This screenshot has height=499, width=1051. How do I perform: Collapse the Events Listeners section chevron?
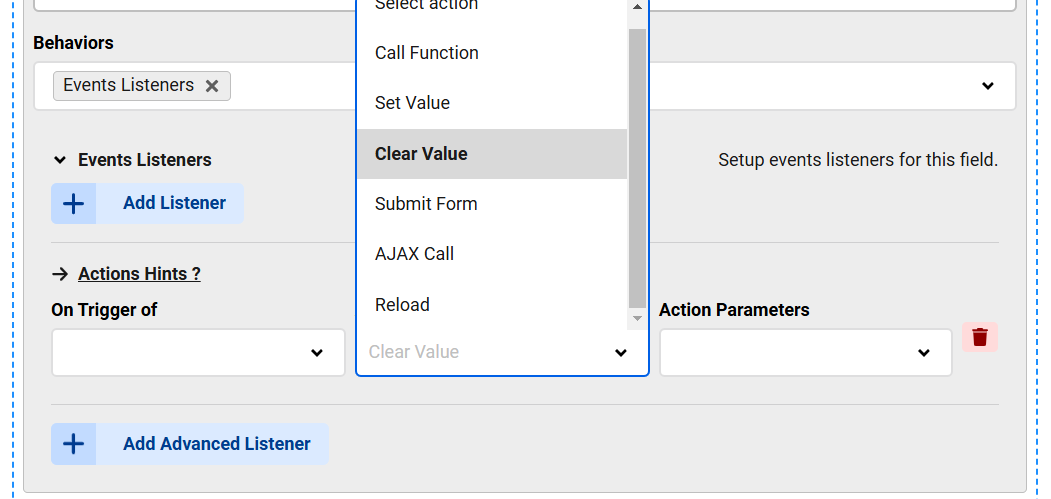60,160
